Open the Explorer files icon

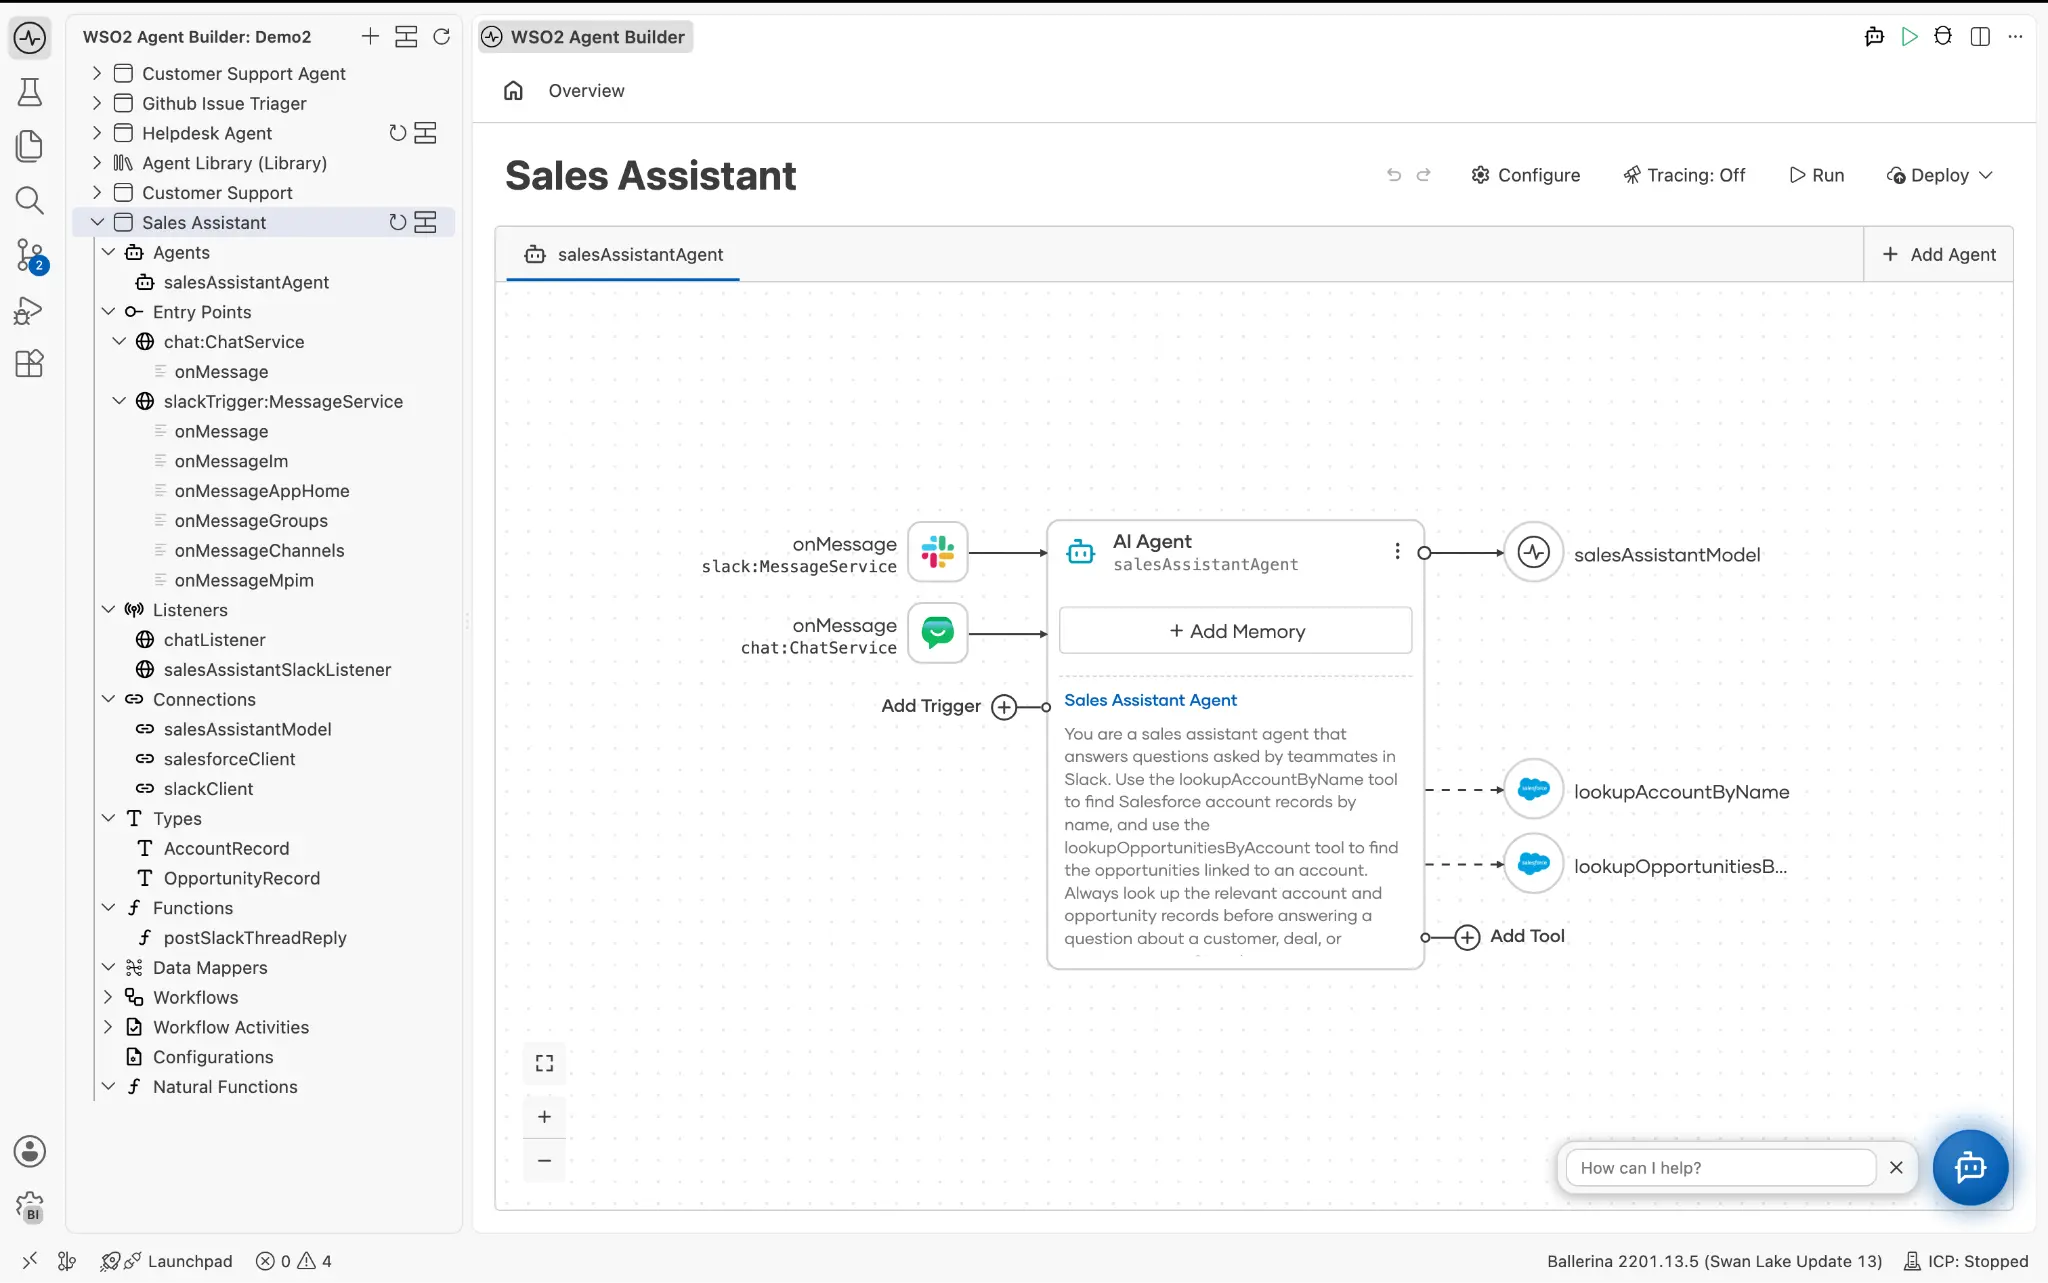click(x=30, y=146)
